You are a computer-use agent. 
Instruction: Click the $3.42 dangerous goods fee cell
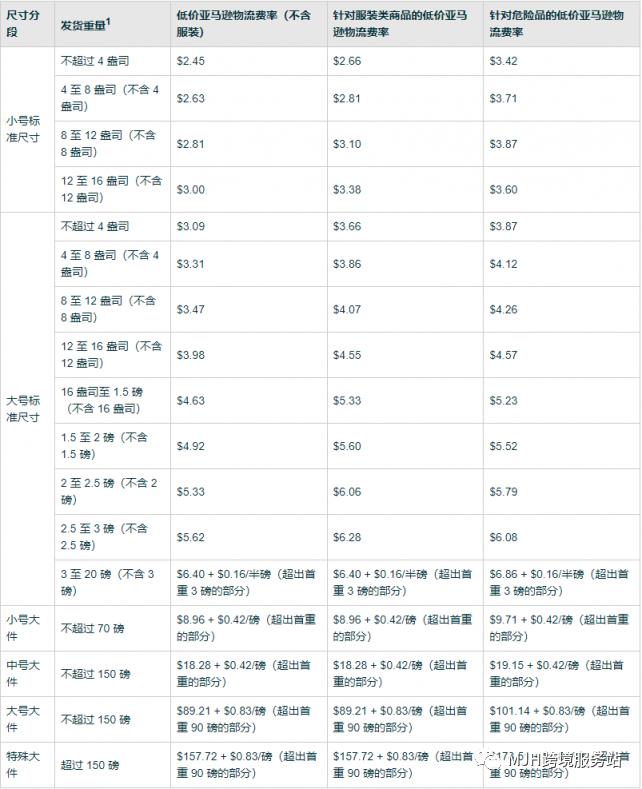click(x=504, y=61)
